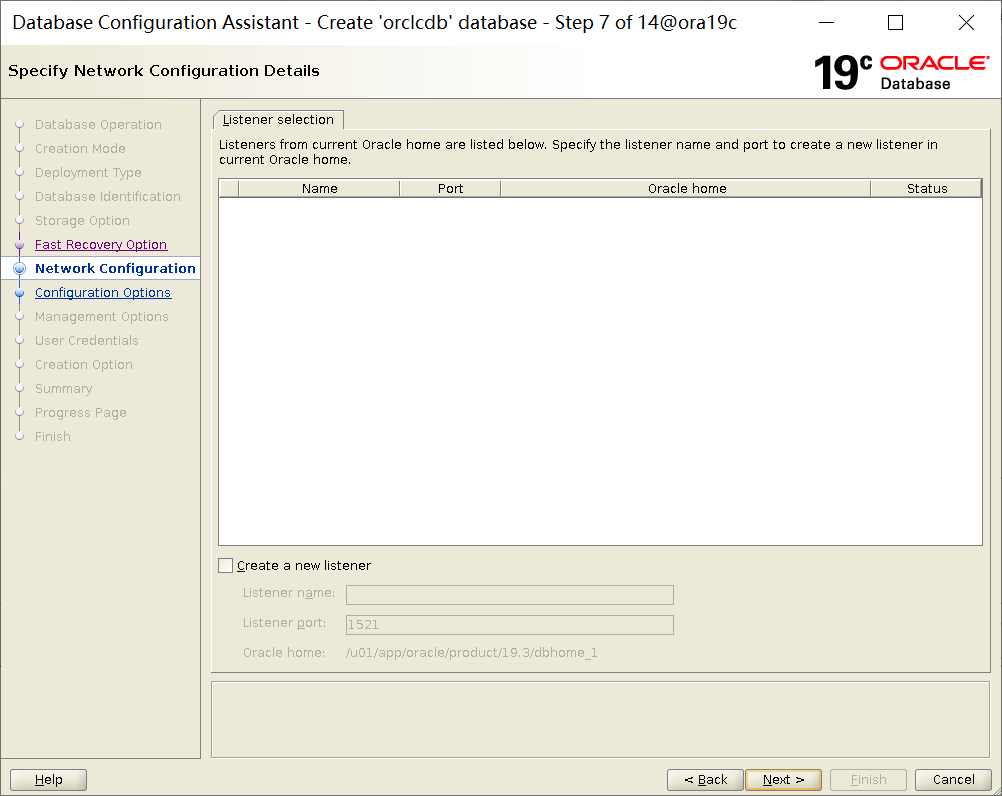Click the Oracle 19c Database logo

[902, 72]
